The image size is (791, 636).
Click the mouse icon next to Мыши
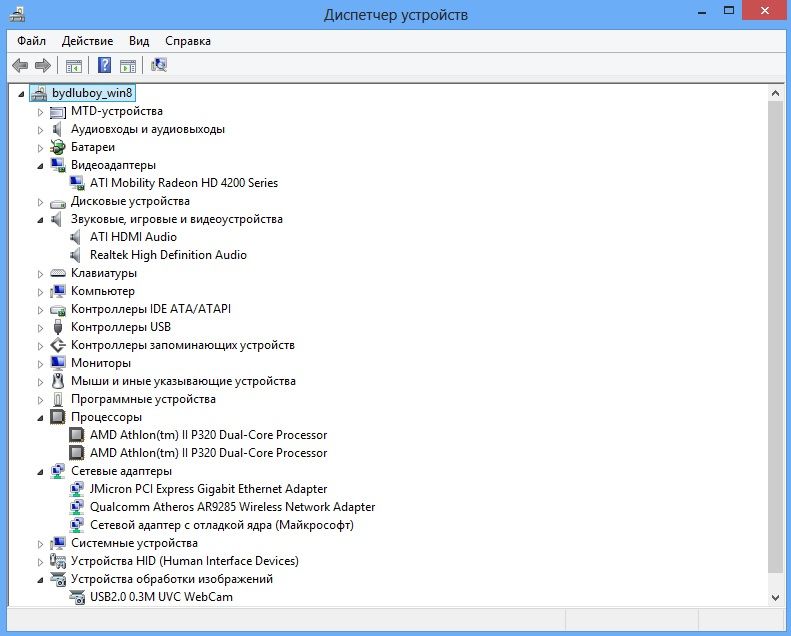point(58,381)
